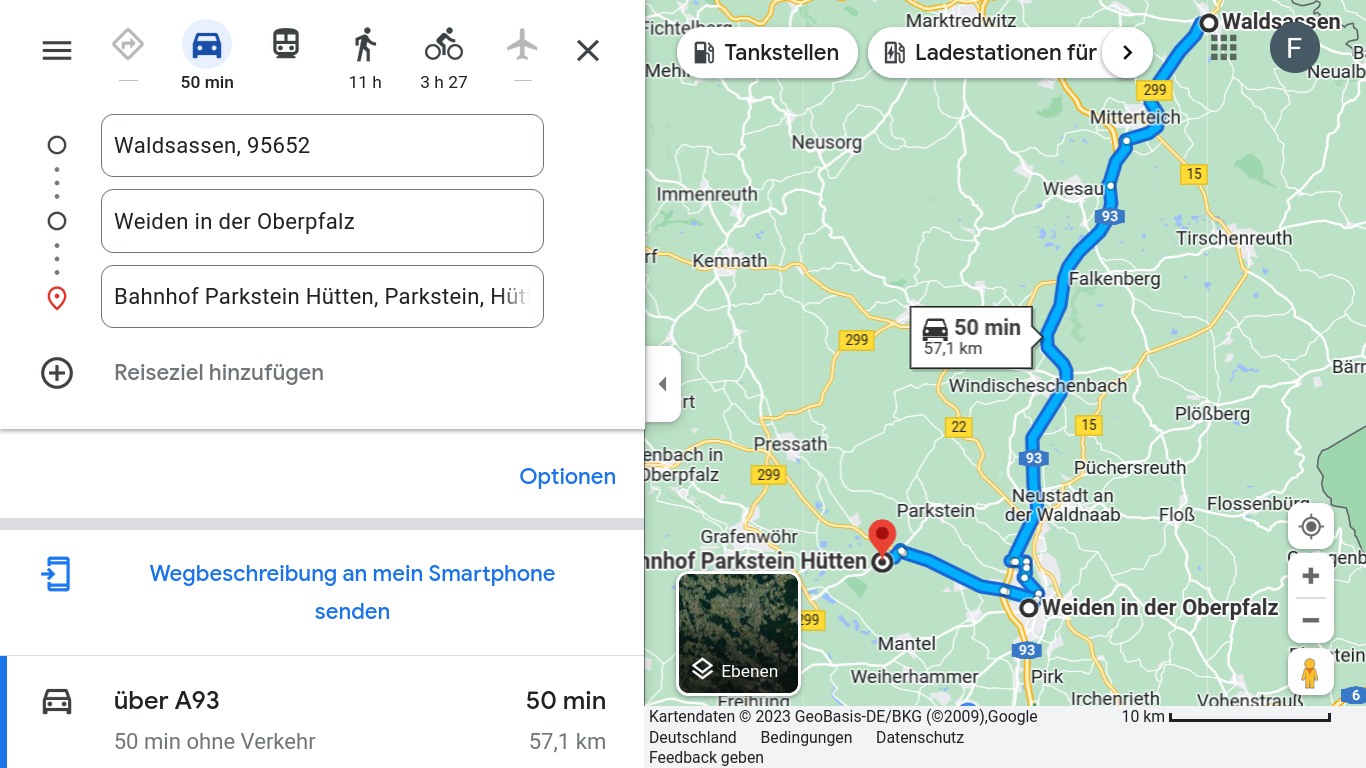Open the Ebenen layers thumbnail
Screen dimensions: 1366x768
[738, 633]
